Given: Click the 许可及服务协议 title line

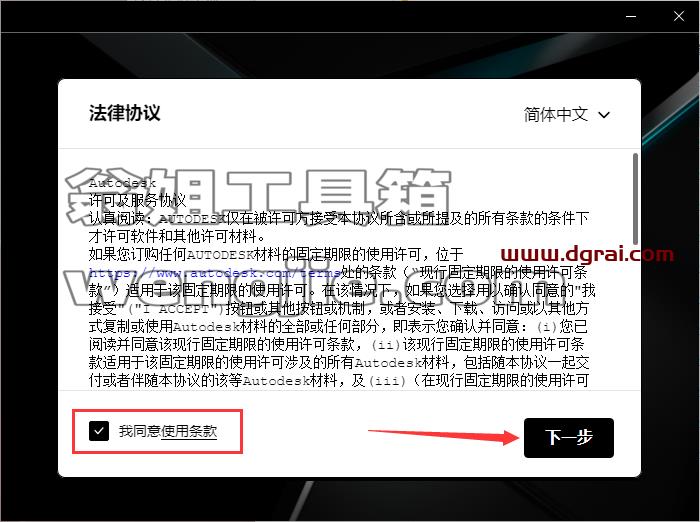Looking at the screenshot, I should pyautogui.click(x=138, y=200).
